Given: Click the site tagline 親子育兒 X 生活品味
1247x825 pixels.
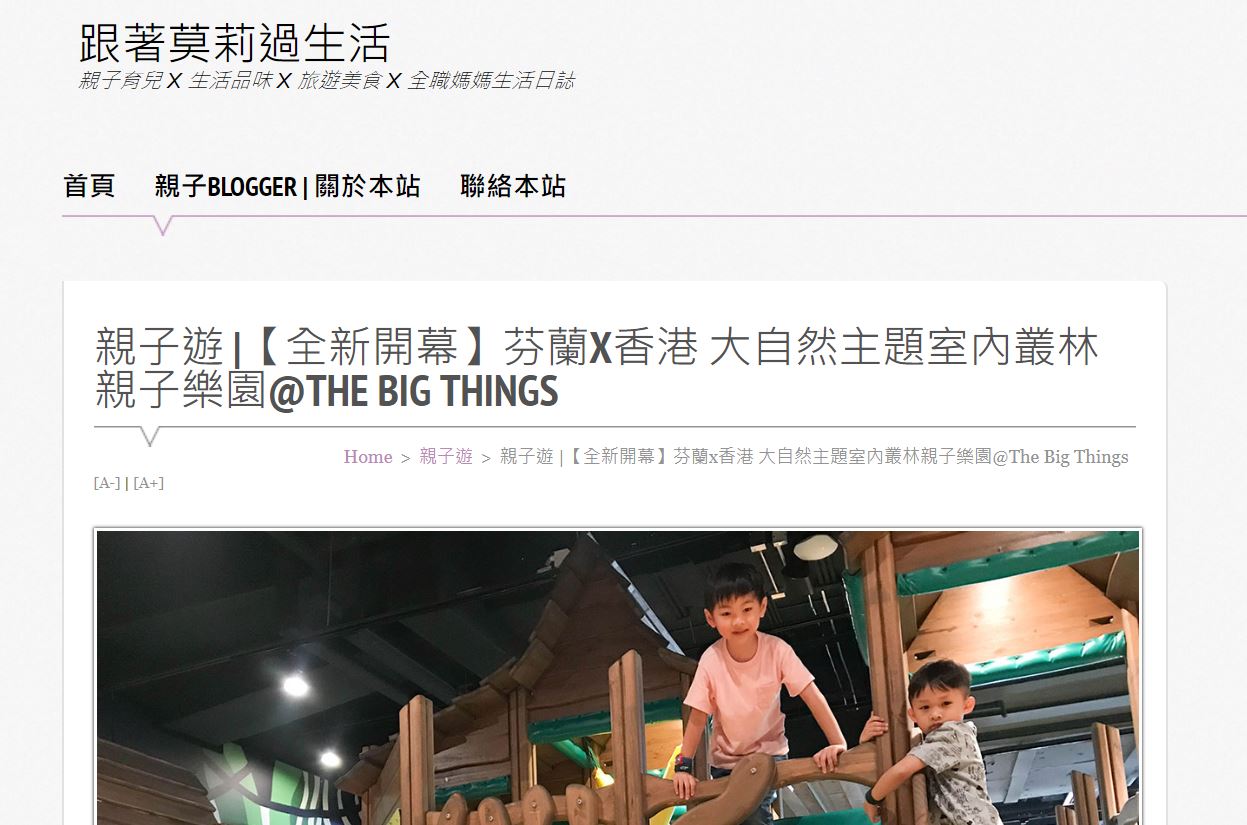Looking at the screenshot, I should (x=327, y=81).
